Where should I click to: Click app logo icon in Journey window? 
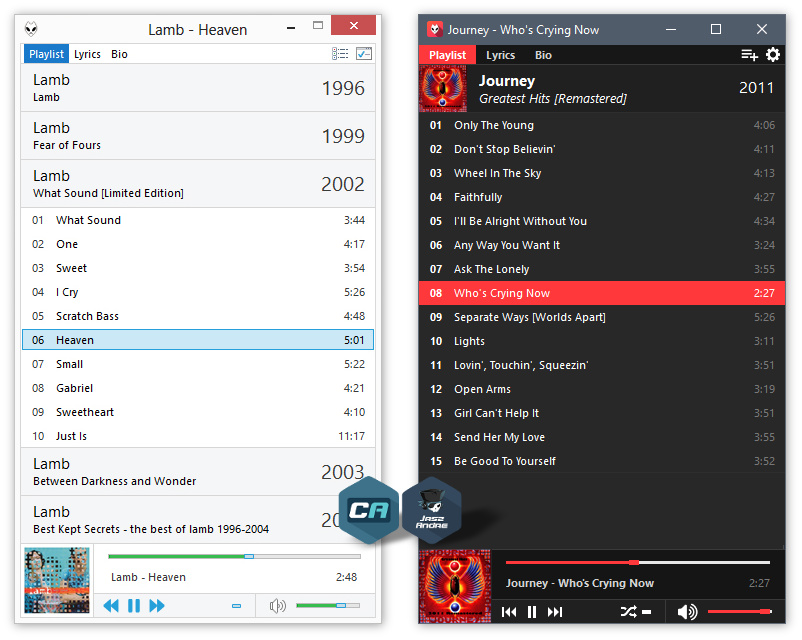click(x=435, y=30)
